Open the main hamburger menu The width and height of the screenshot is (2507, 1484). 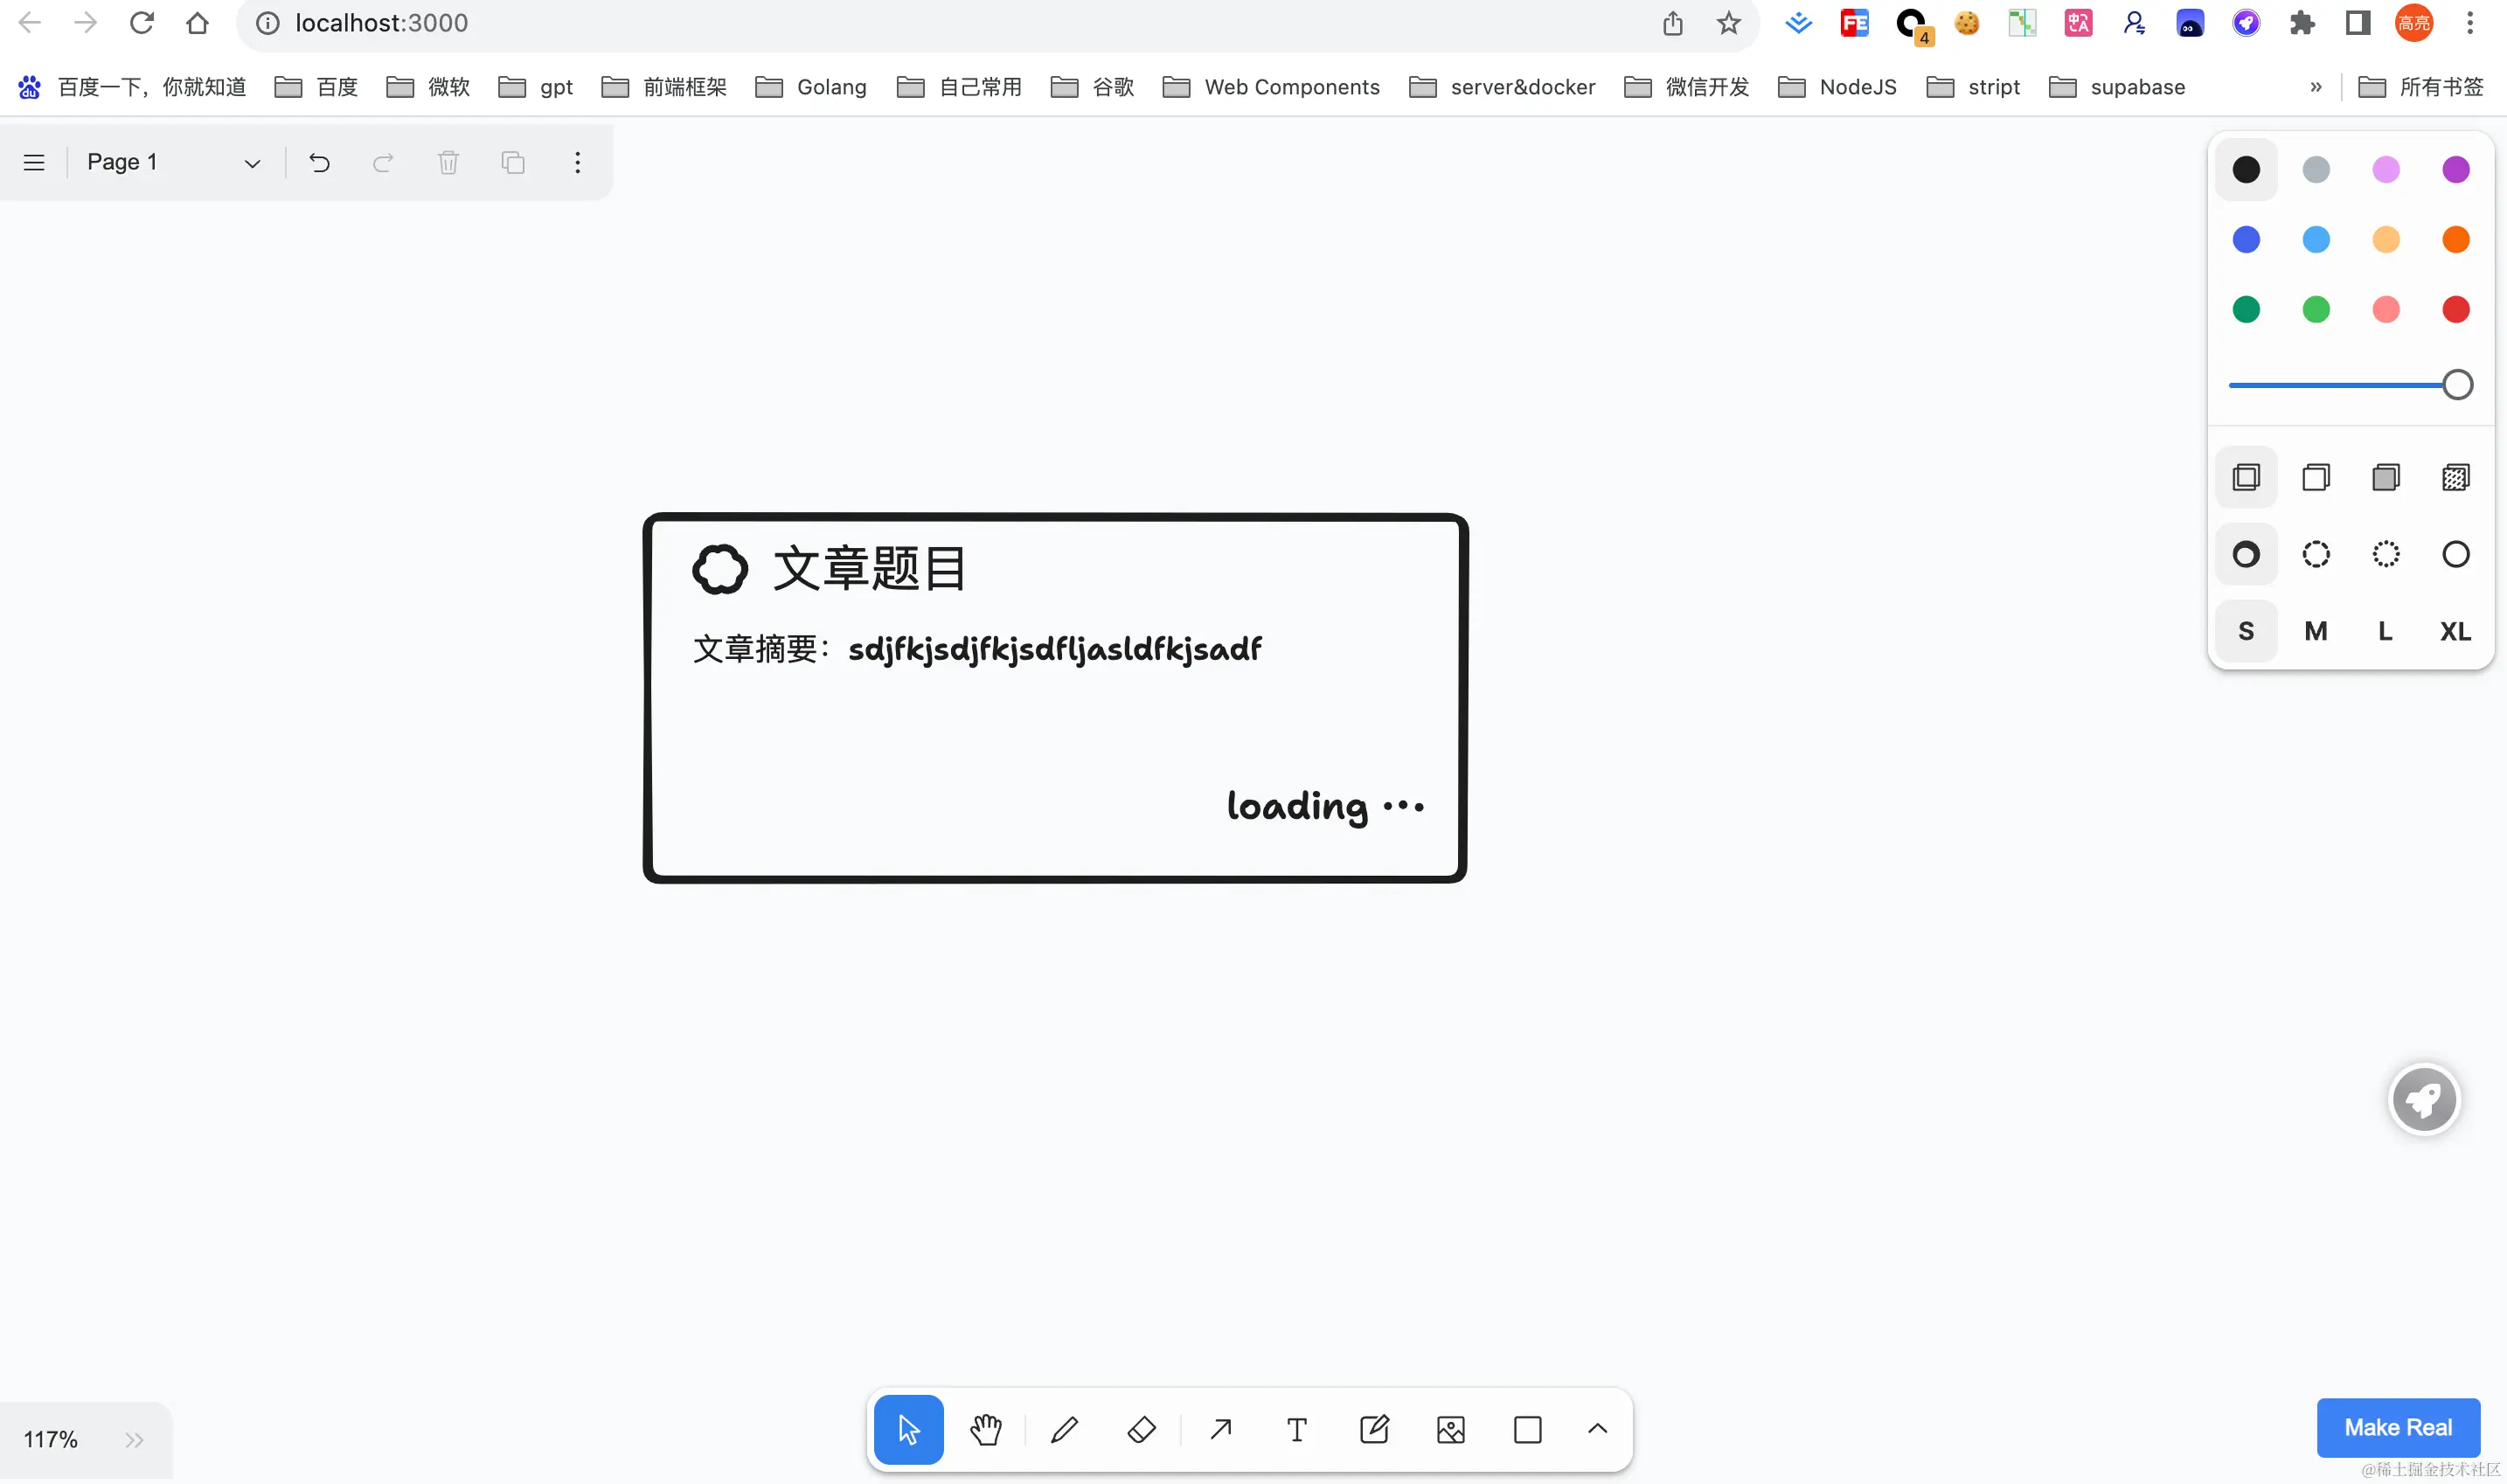(34, 162)
